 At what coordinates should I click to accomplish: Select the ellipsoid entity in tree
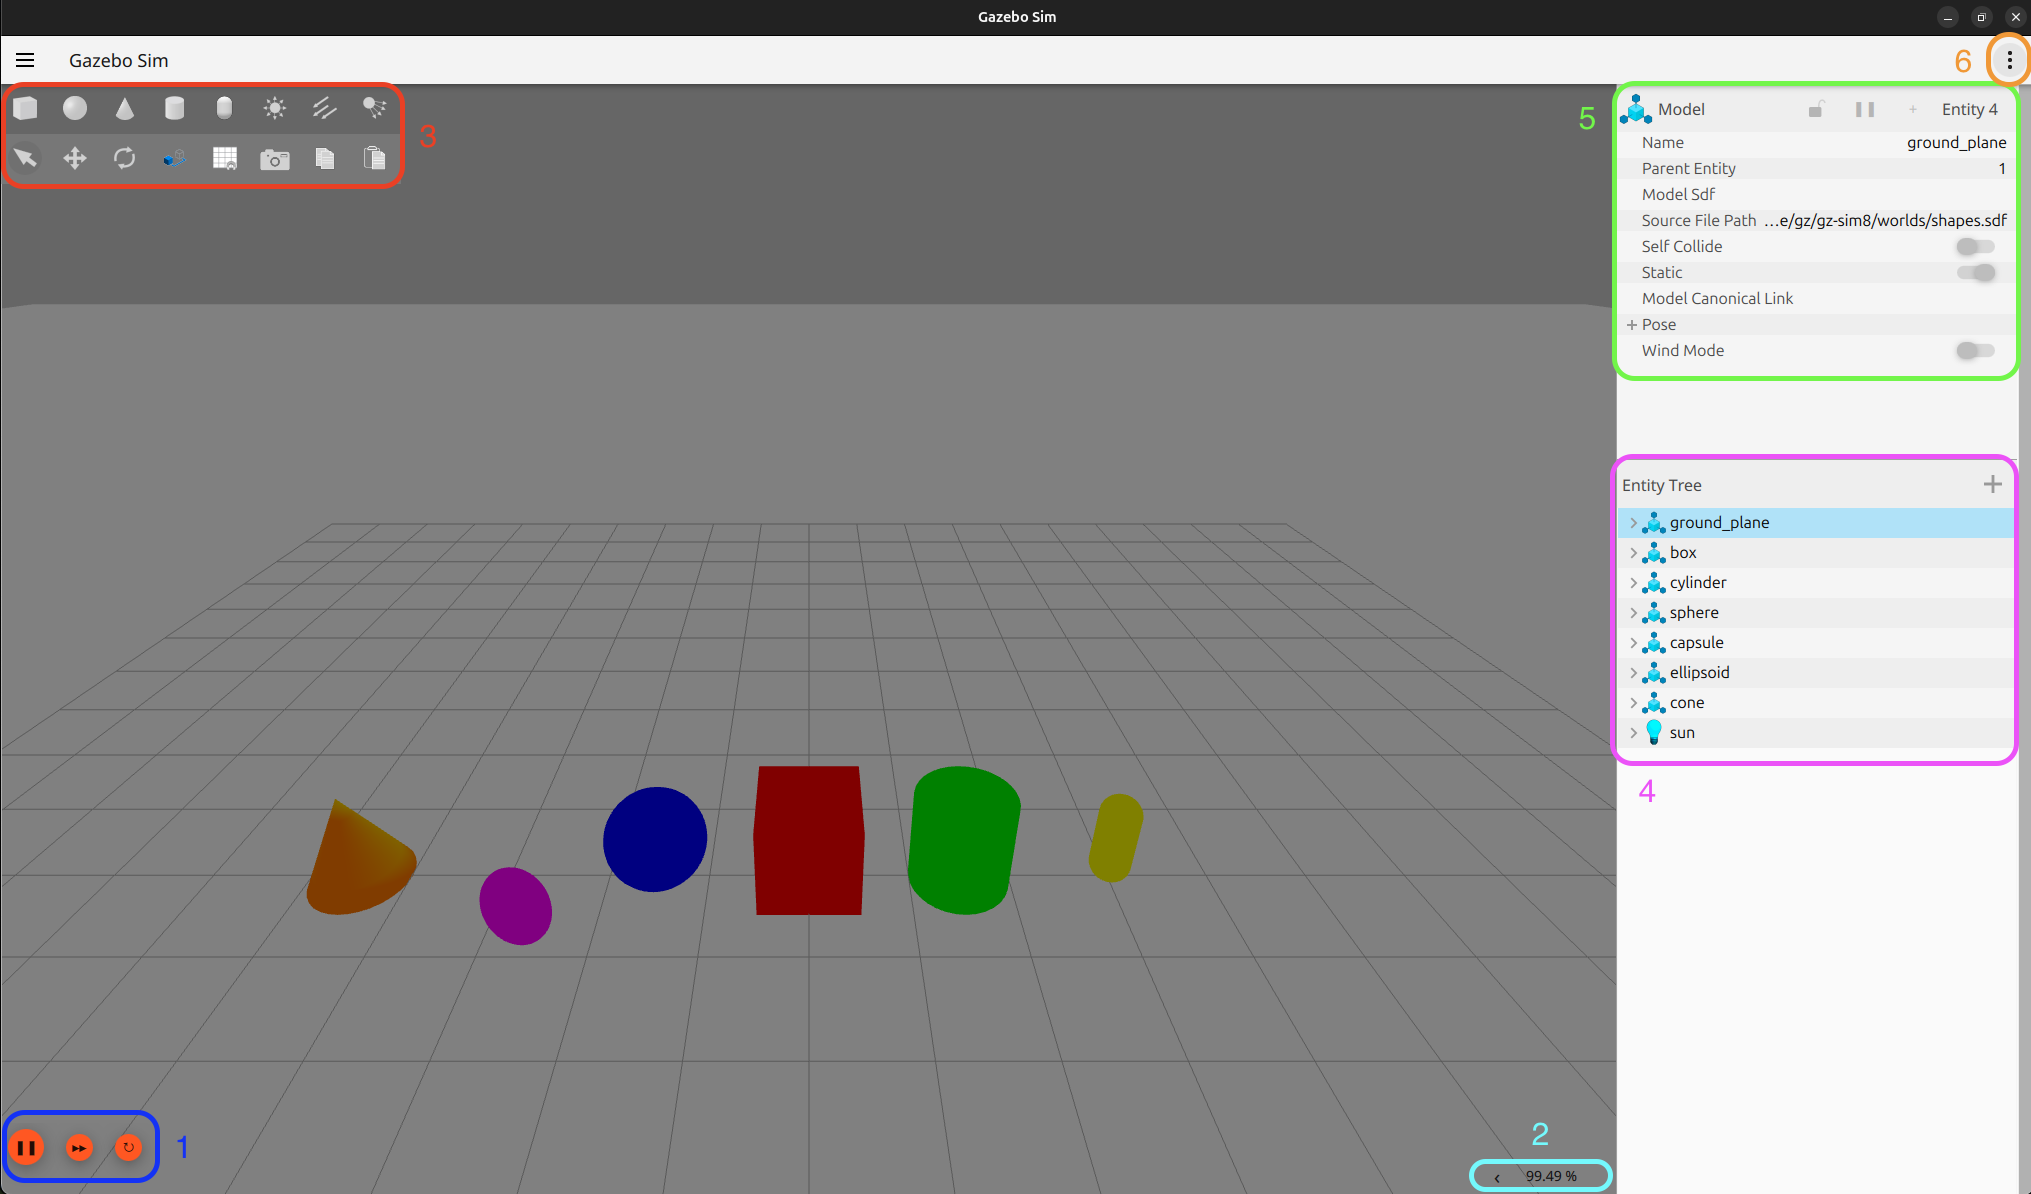click(1699, 673)
